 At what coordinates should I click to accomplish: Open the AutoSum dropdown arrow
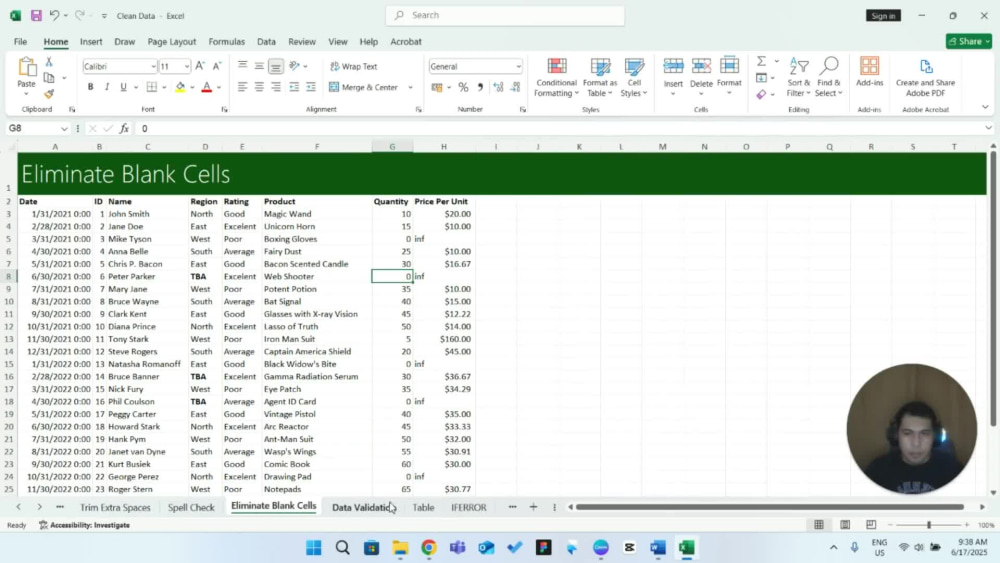[776, 61]
